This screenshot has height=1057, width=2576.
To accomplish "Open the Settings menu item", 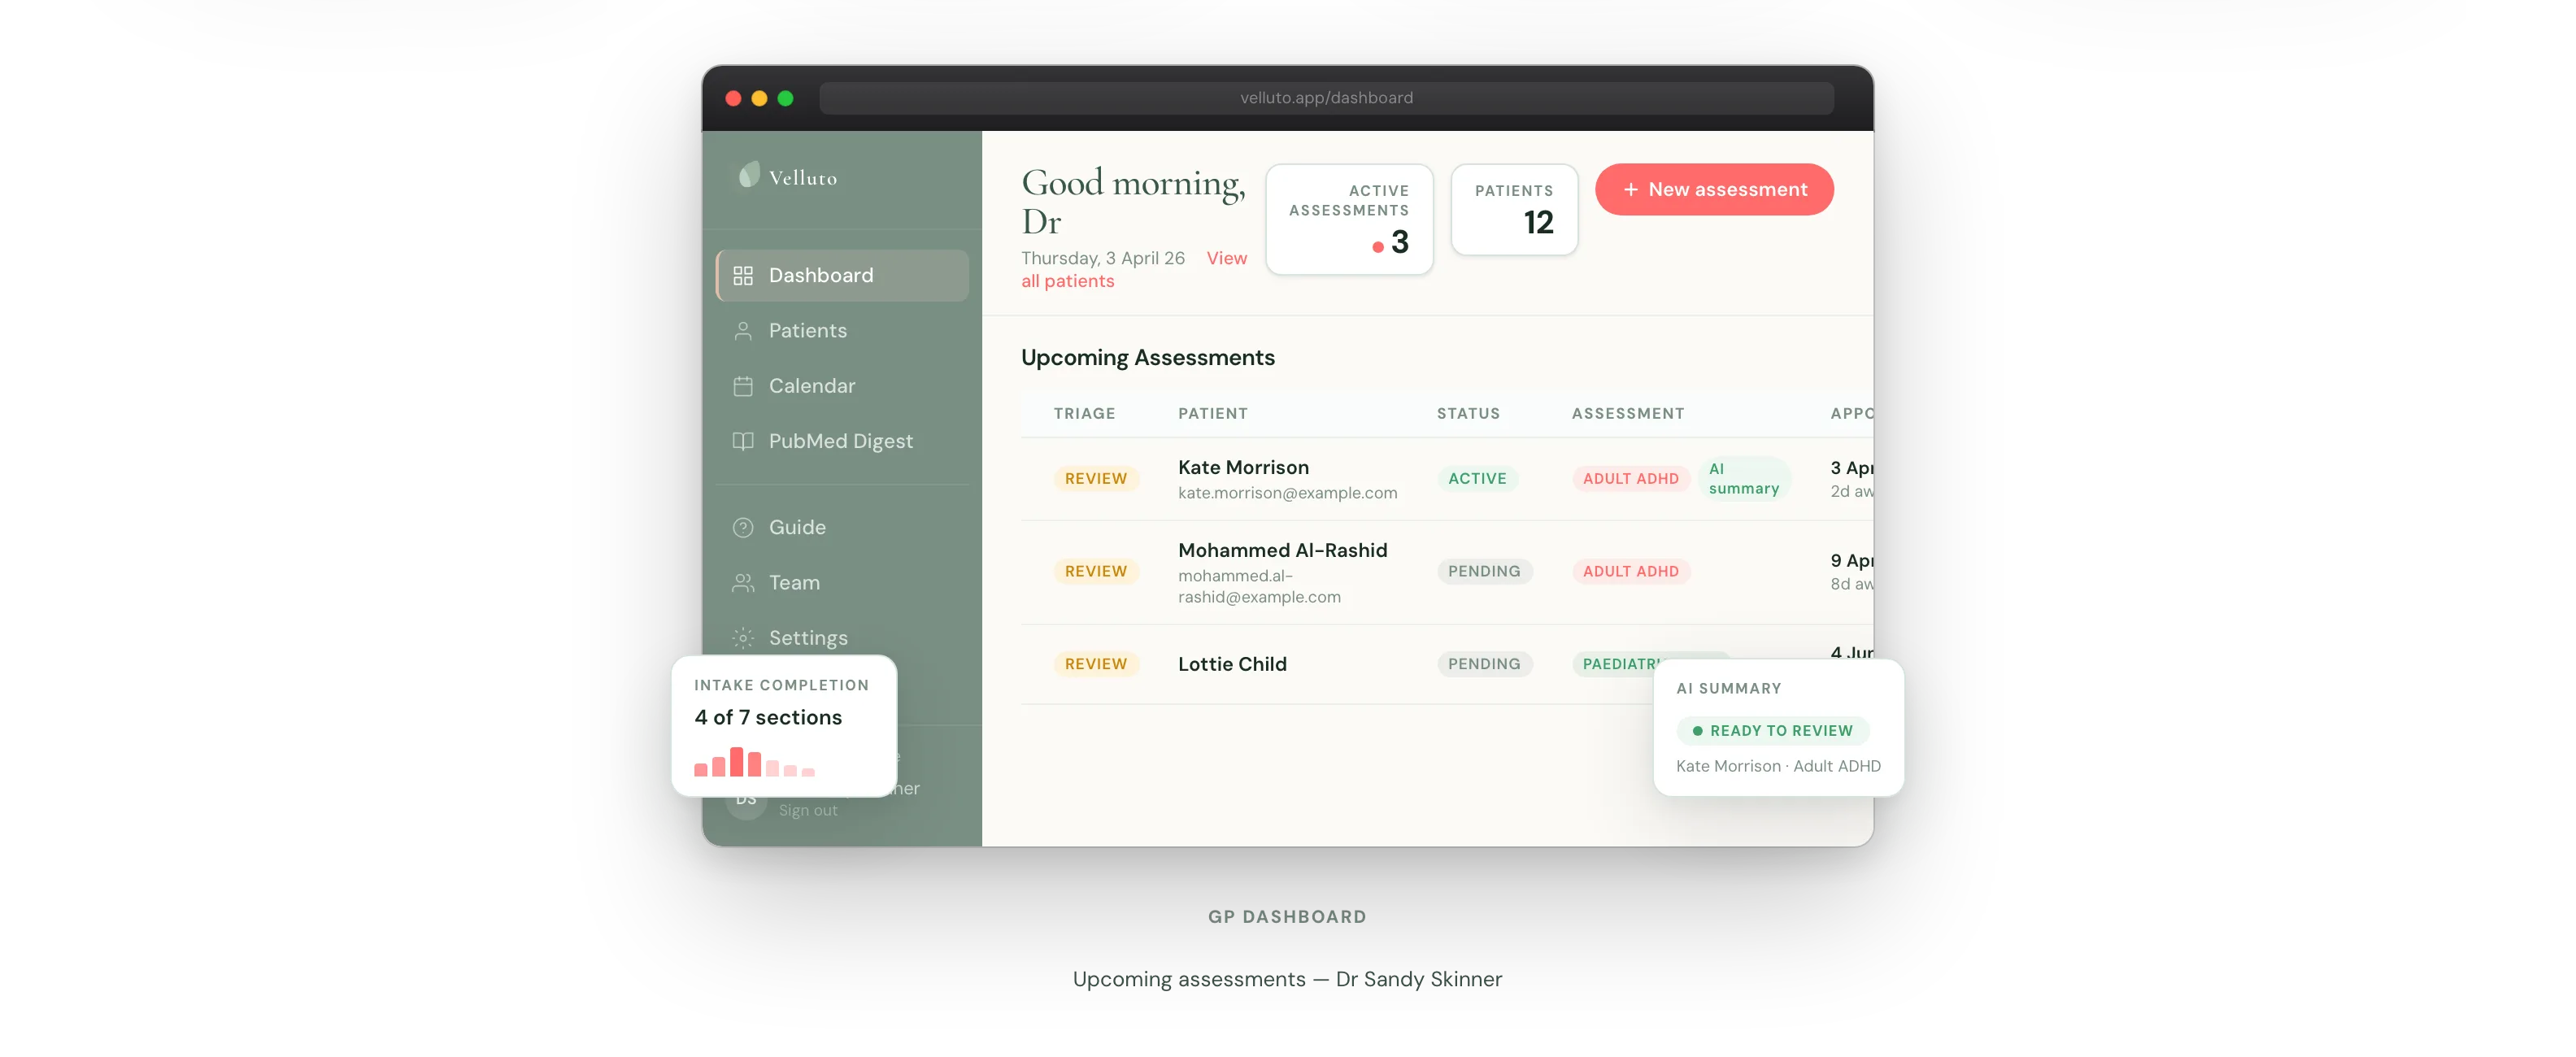I will pyautogui.click(x=842, y=638).
